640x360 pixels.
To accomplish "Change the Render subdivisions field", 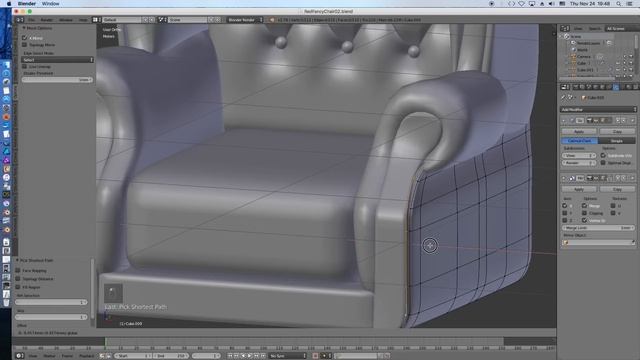I will [x=579, y=163].
